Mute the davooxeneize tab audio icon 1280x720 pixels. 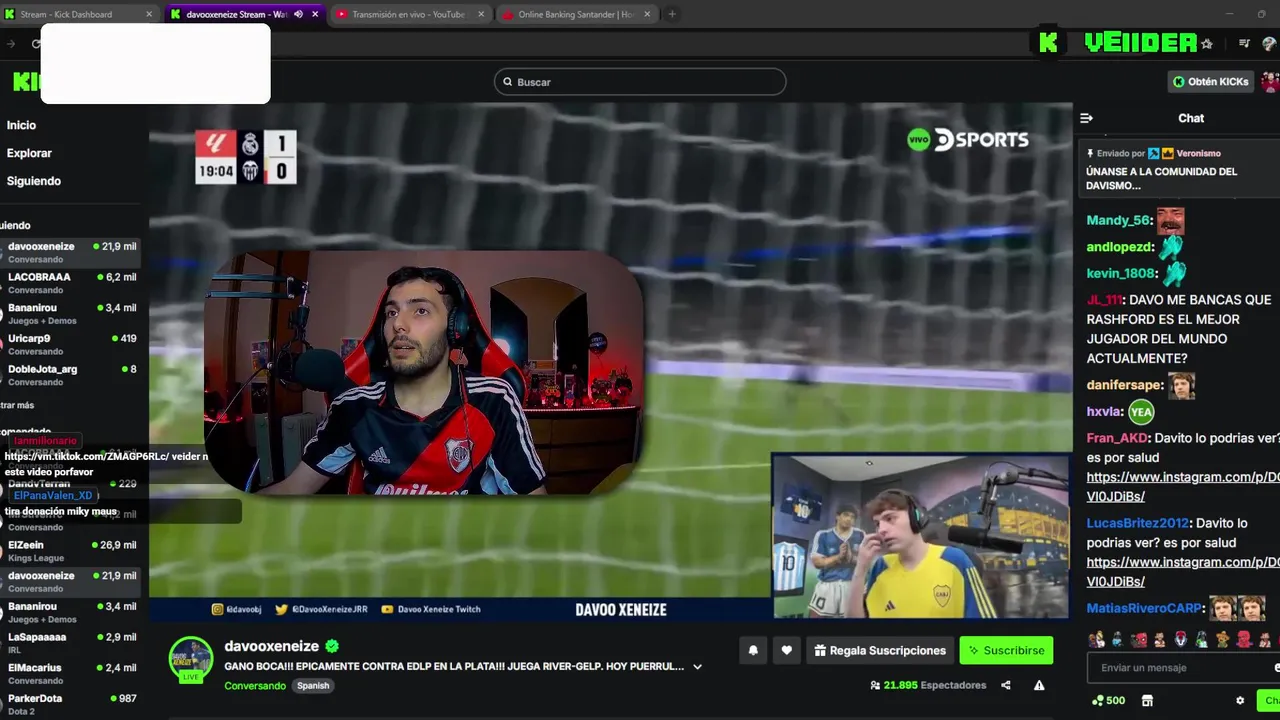coord(298,14)
